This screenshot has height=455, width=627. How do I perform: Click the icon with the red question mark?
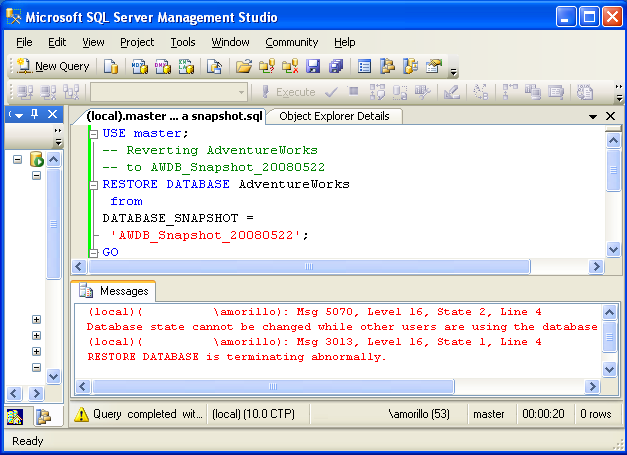pyautogui.click(x=267, y=66)
